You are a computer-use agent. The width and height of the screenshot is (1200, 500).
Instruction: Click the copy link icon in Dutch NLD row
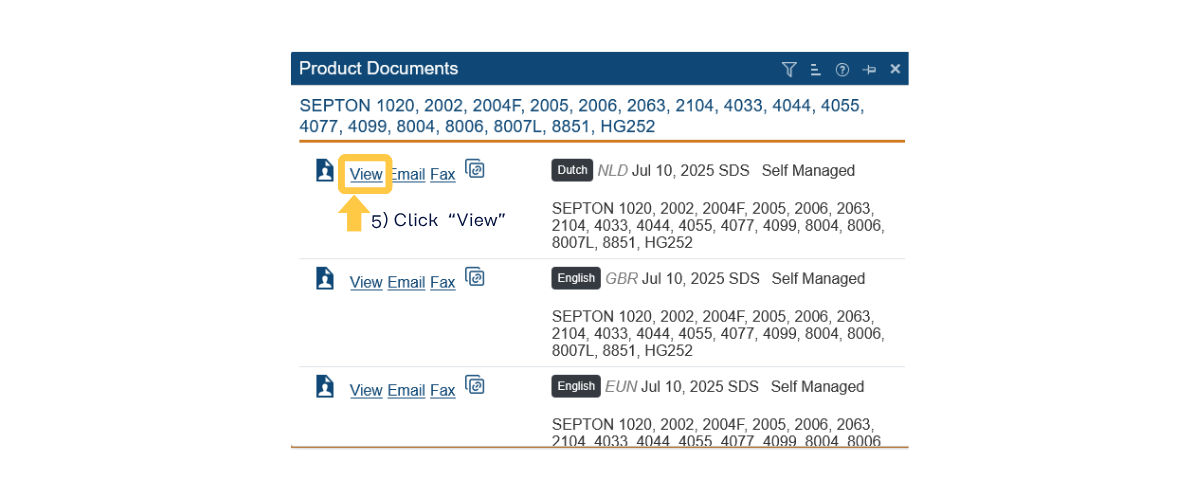pos(475,169)
